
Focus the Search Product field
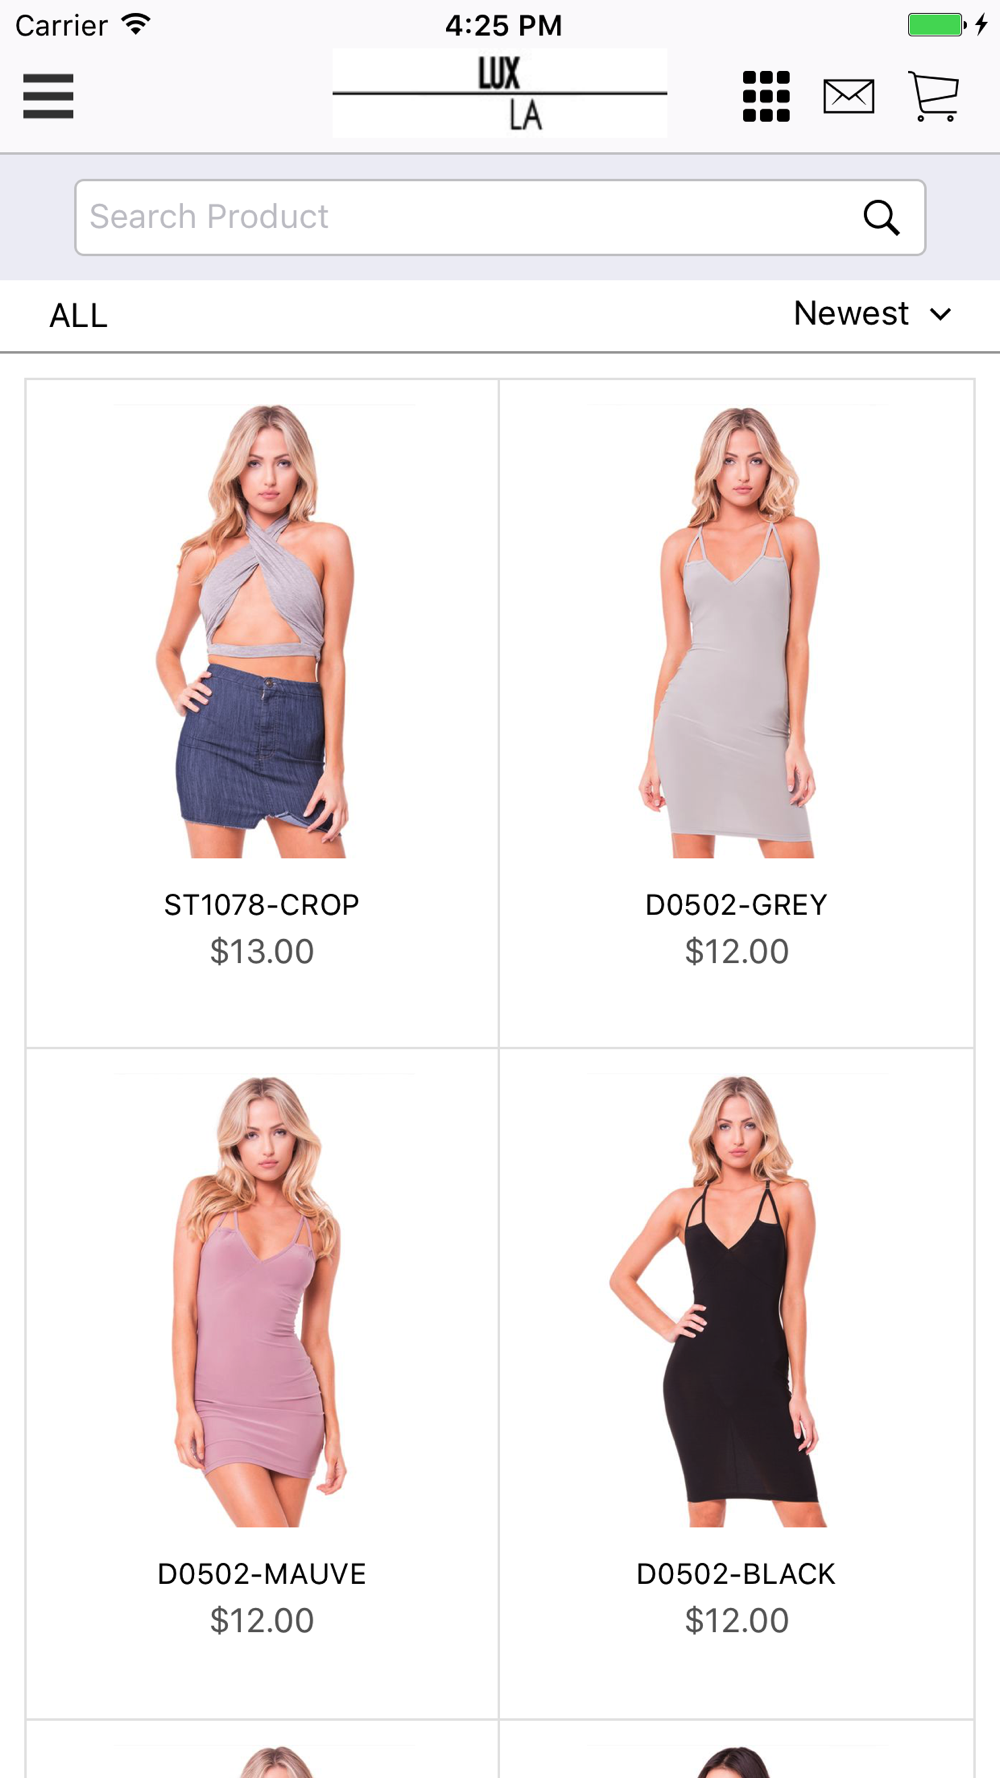point(500,217)
